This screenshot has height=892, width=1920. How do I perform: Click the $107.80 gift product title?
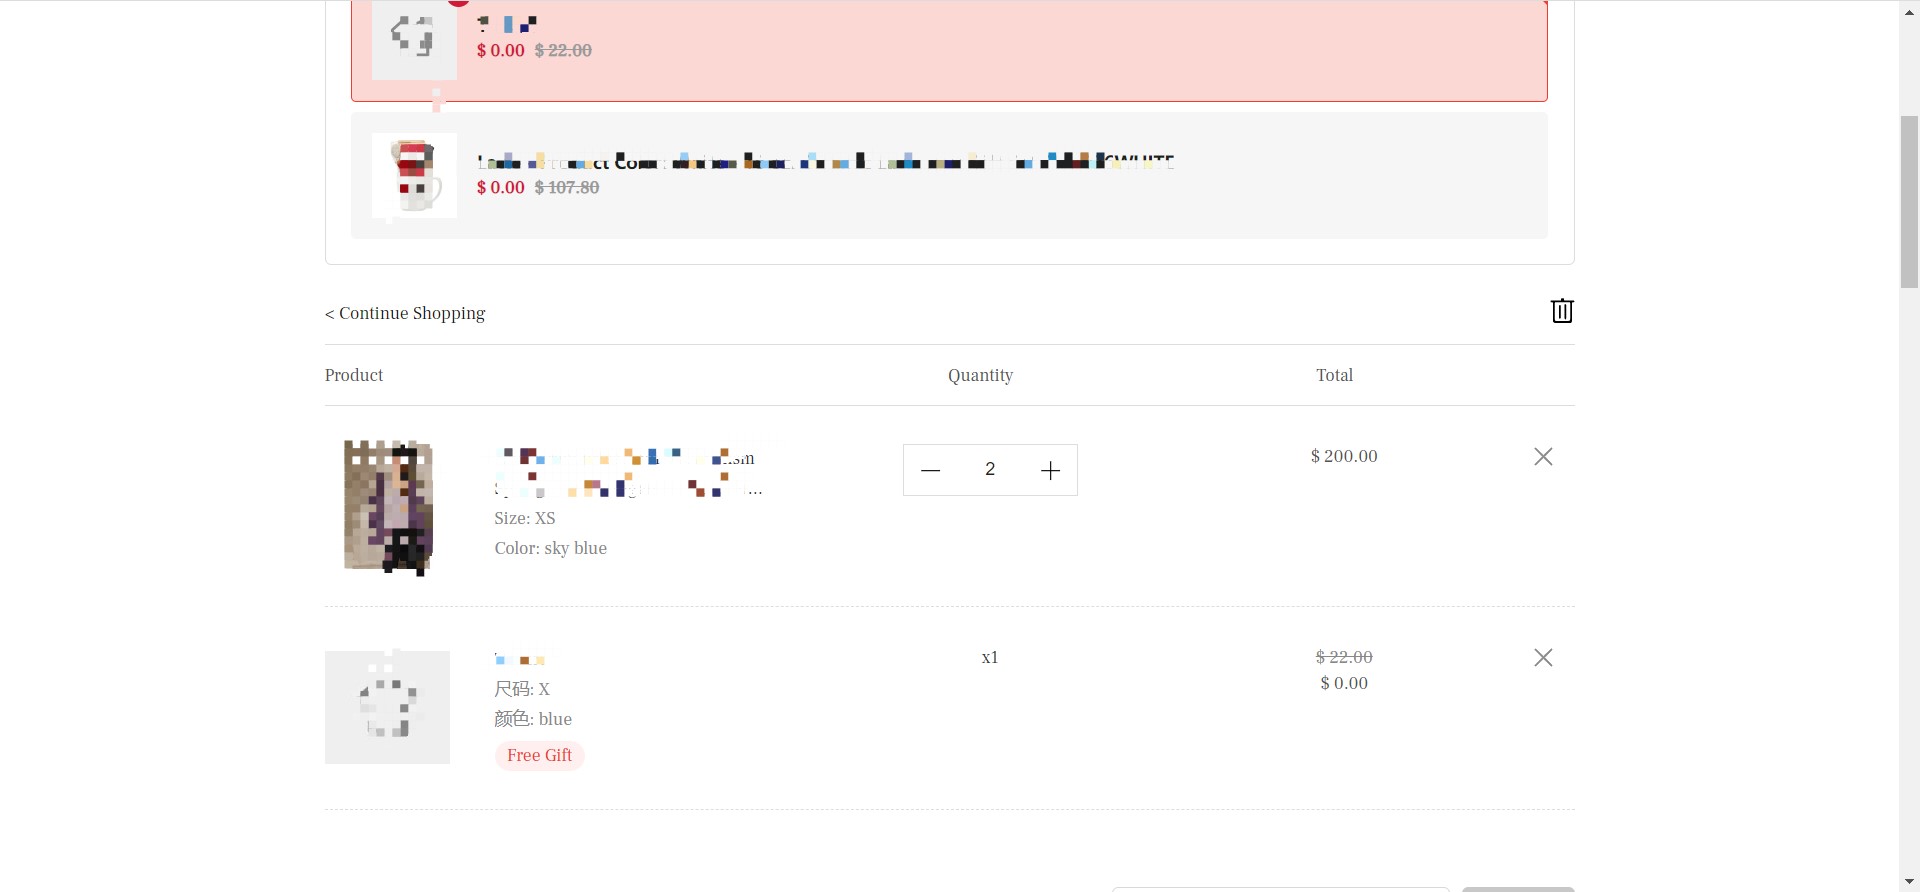click(825, 161)
